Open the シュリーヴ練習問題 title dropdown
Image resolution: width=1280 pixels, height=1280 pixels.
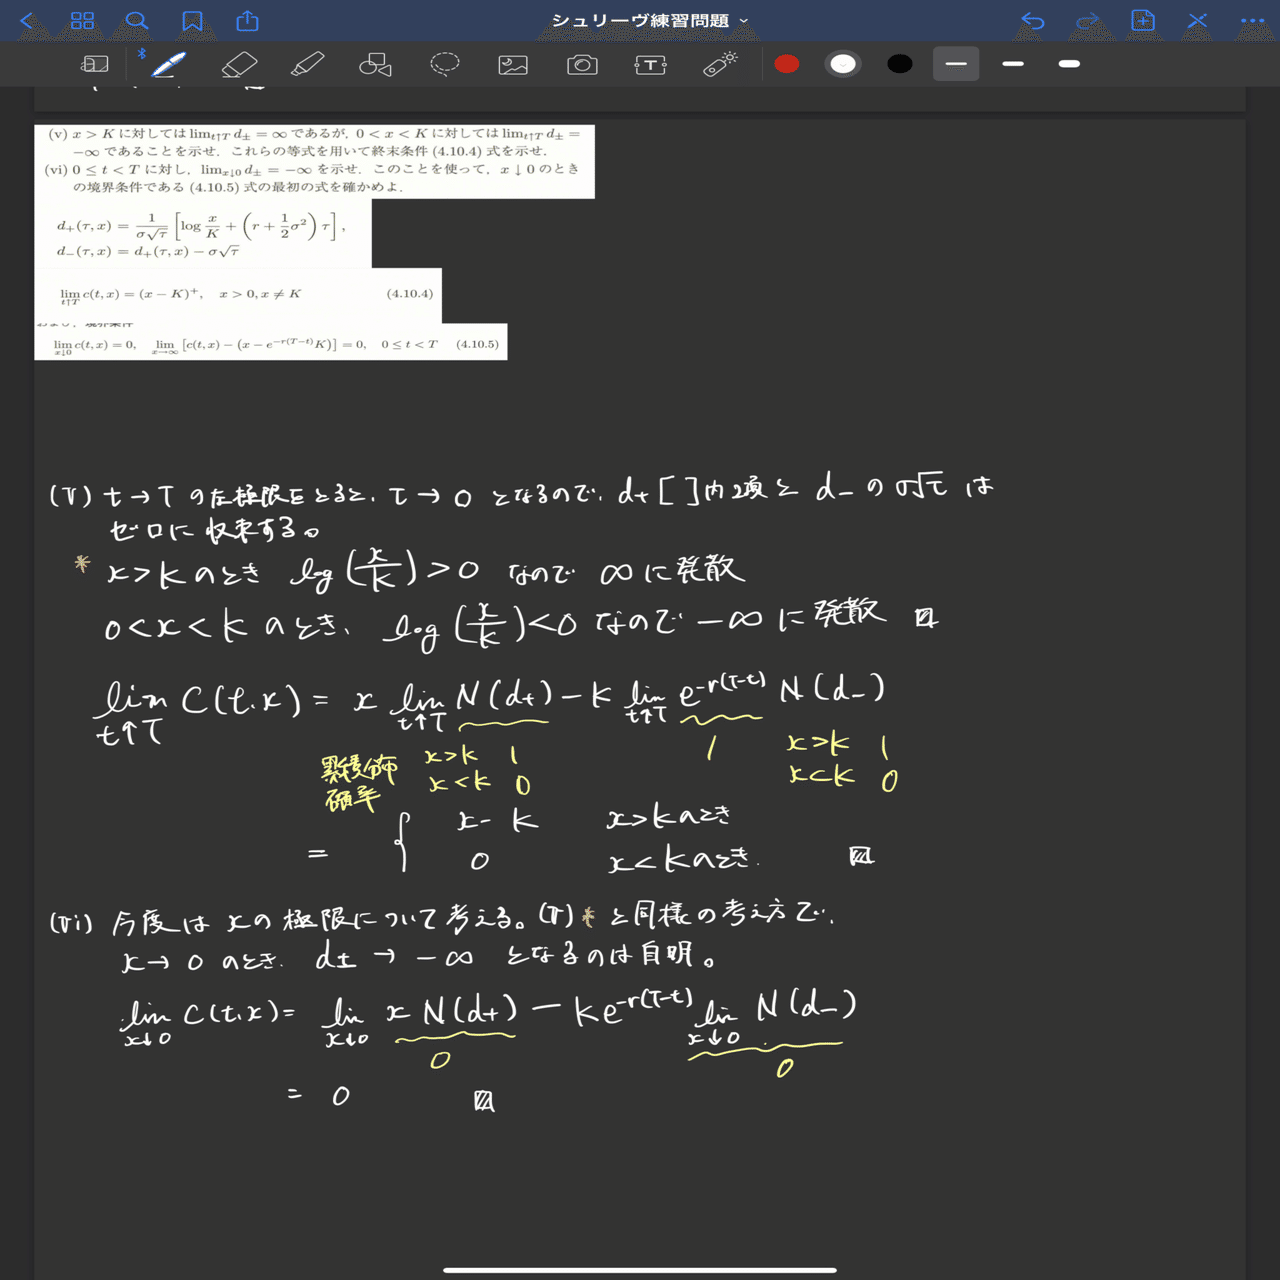tap(650, 20)
